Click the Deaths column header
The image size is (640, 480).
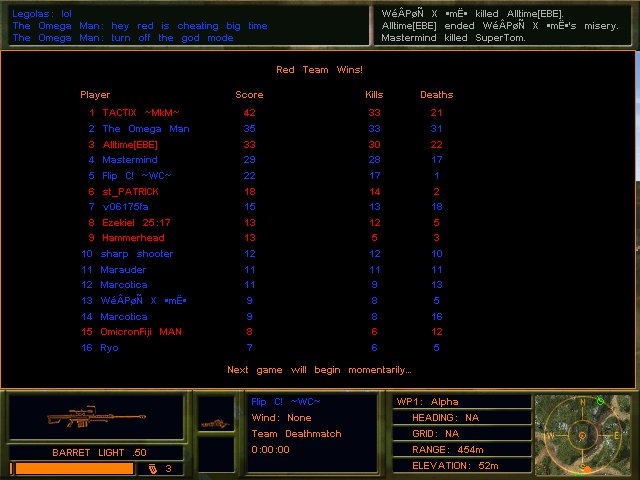pos(436,95)
